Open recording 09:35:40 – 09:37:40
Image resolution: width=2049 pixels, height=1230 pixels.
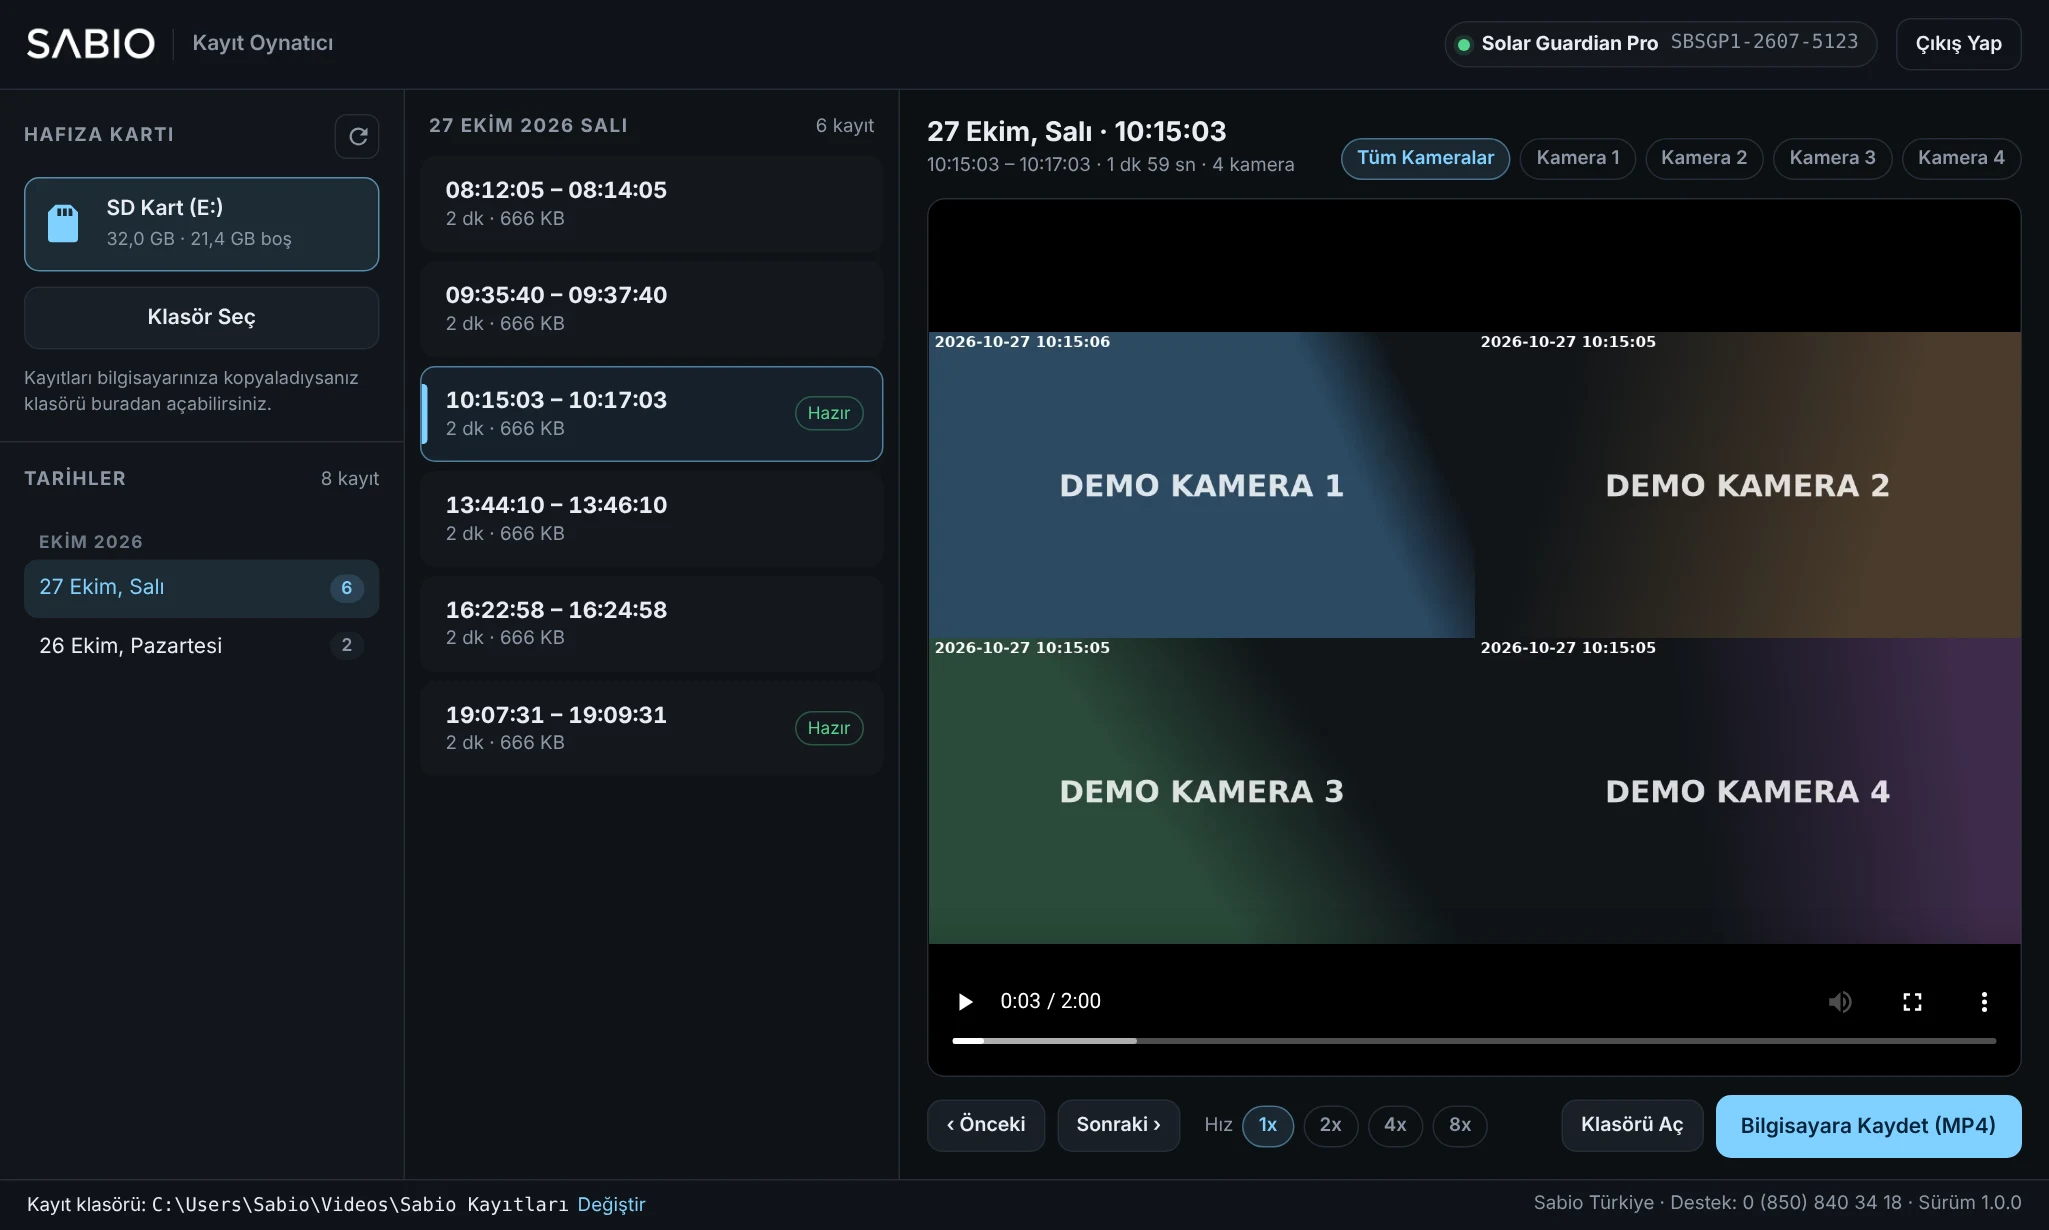click(x=651, y=309)
